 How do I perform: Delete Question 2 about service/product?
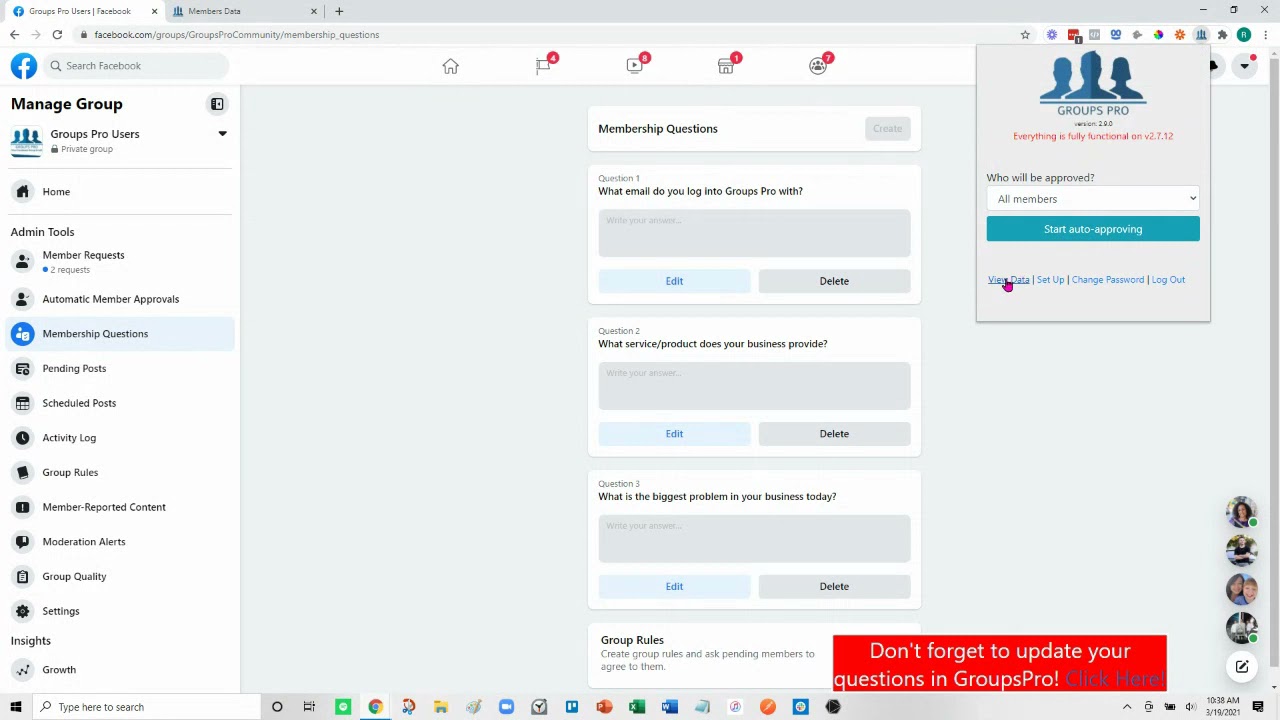834,434
